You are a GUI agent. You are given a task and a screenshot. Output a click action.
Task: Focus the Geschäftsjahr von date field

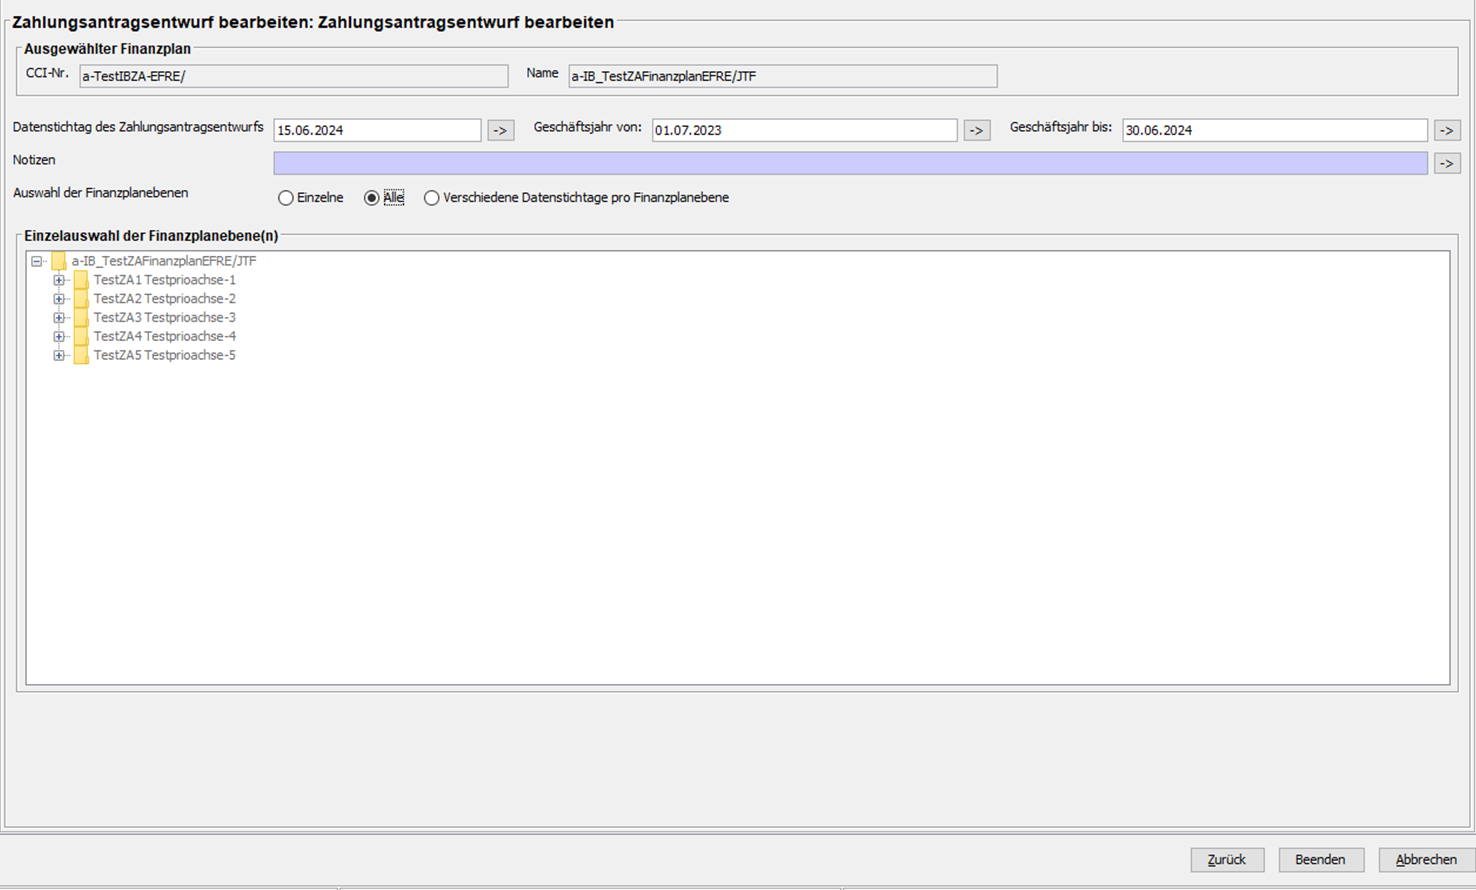coord(805,130)
